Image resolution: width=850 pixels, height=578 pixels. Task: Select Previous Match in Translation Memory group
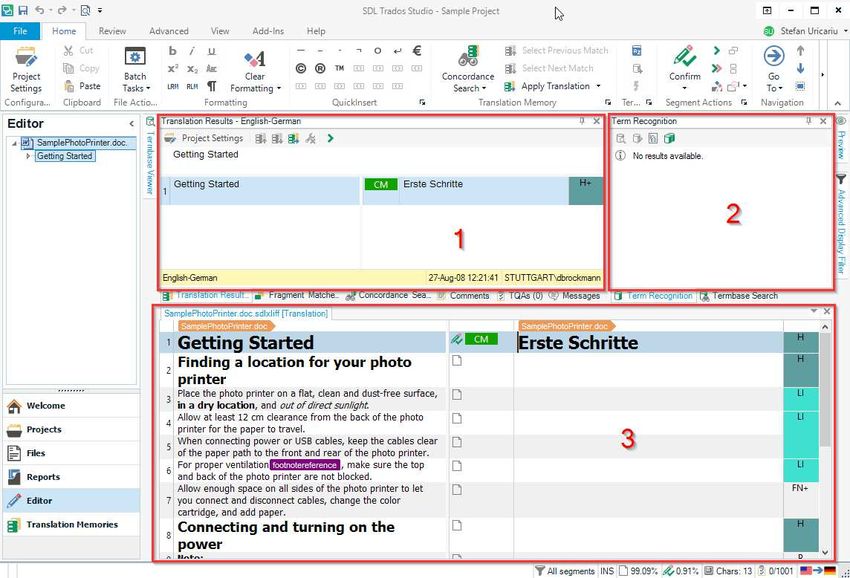[556, 50]
